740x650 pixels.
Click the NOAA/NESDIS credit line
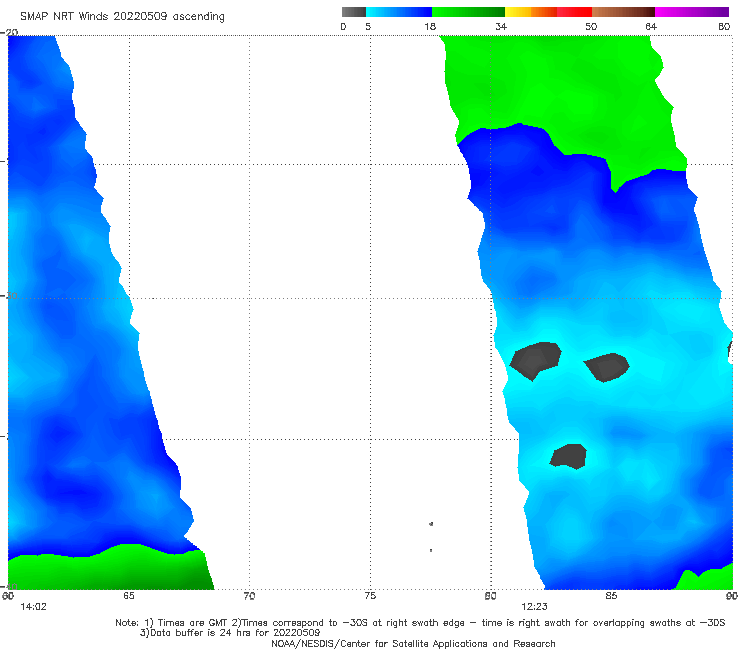point(413,643)
